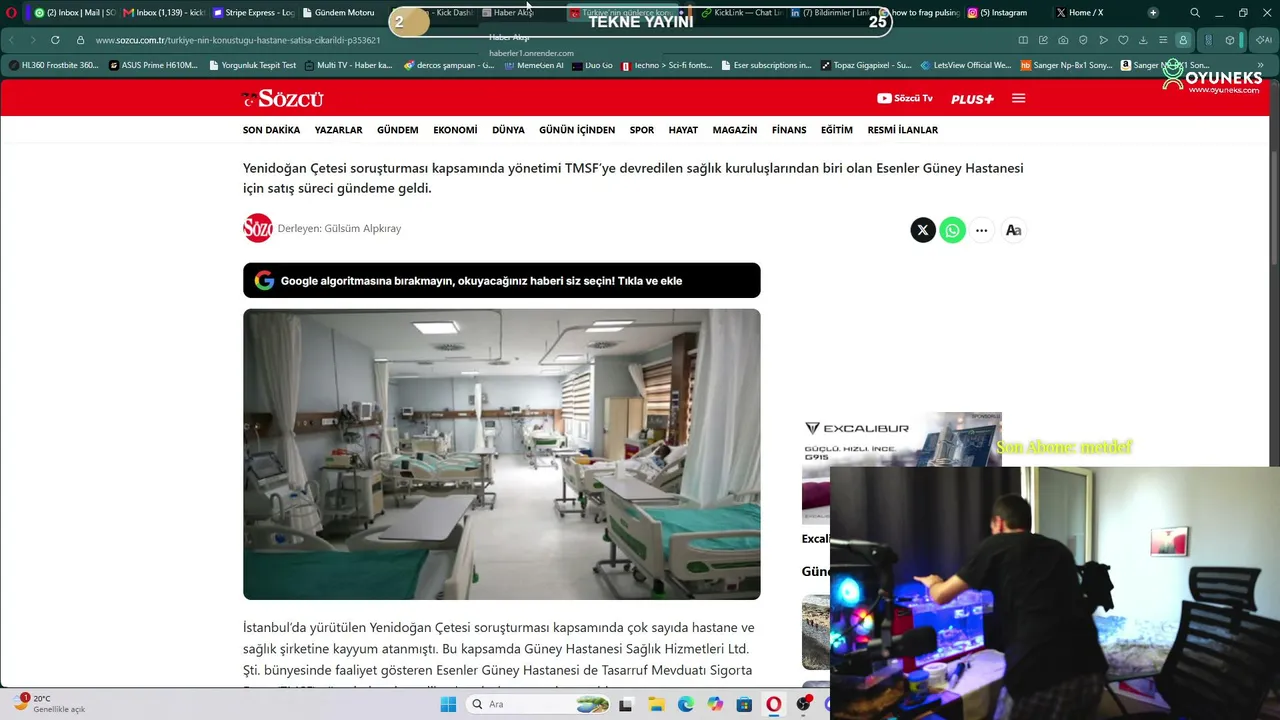1280x720 pixels.
Task: Reload the Sözcü page
Action: pyautogui.click(x=55, y=40)
